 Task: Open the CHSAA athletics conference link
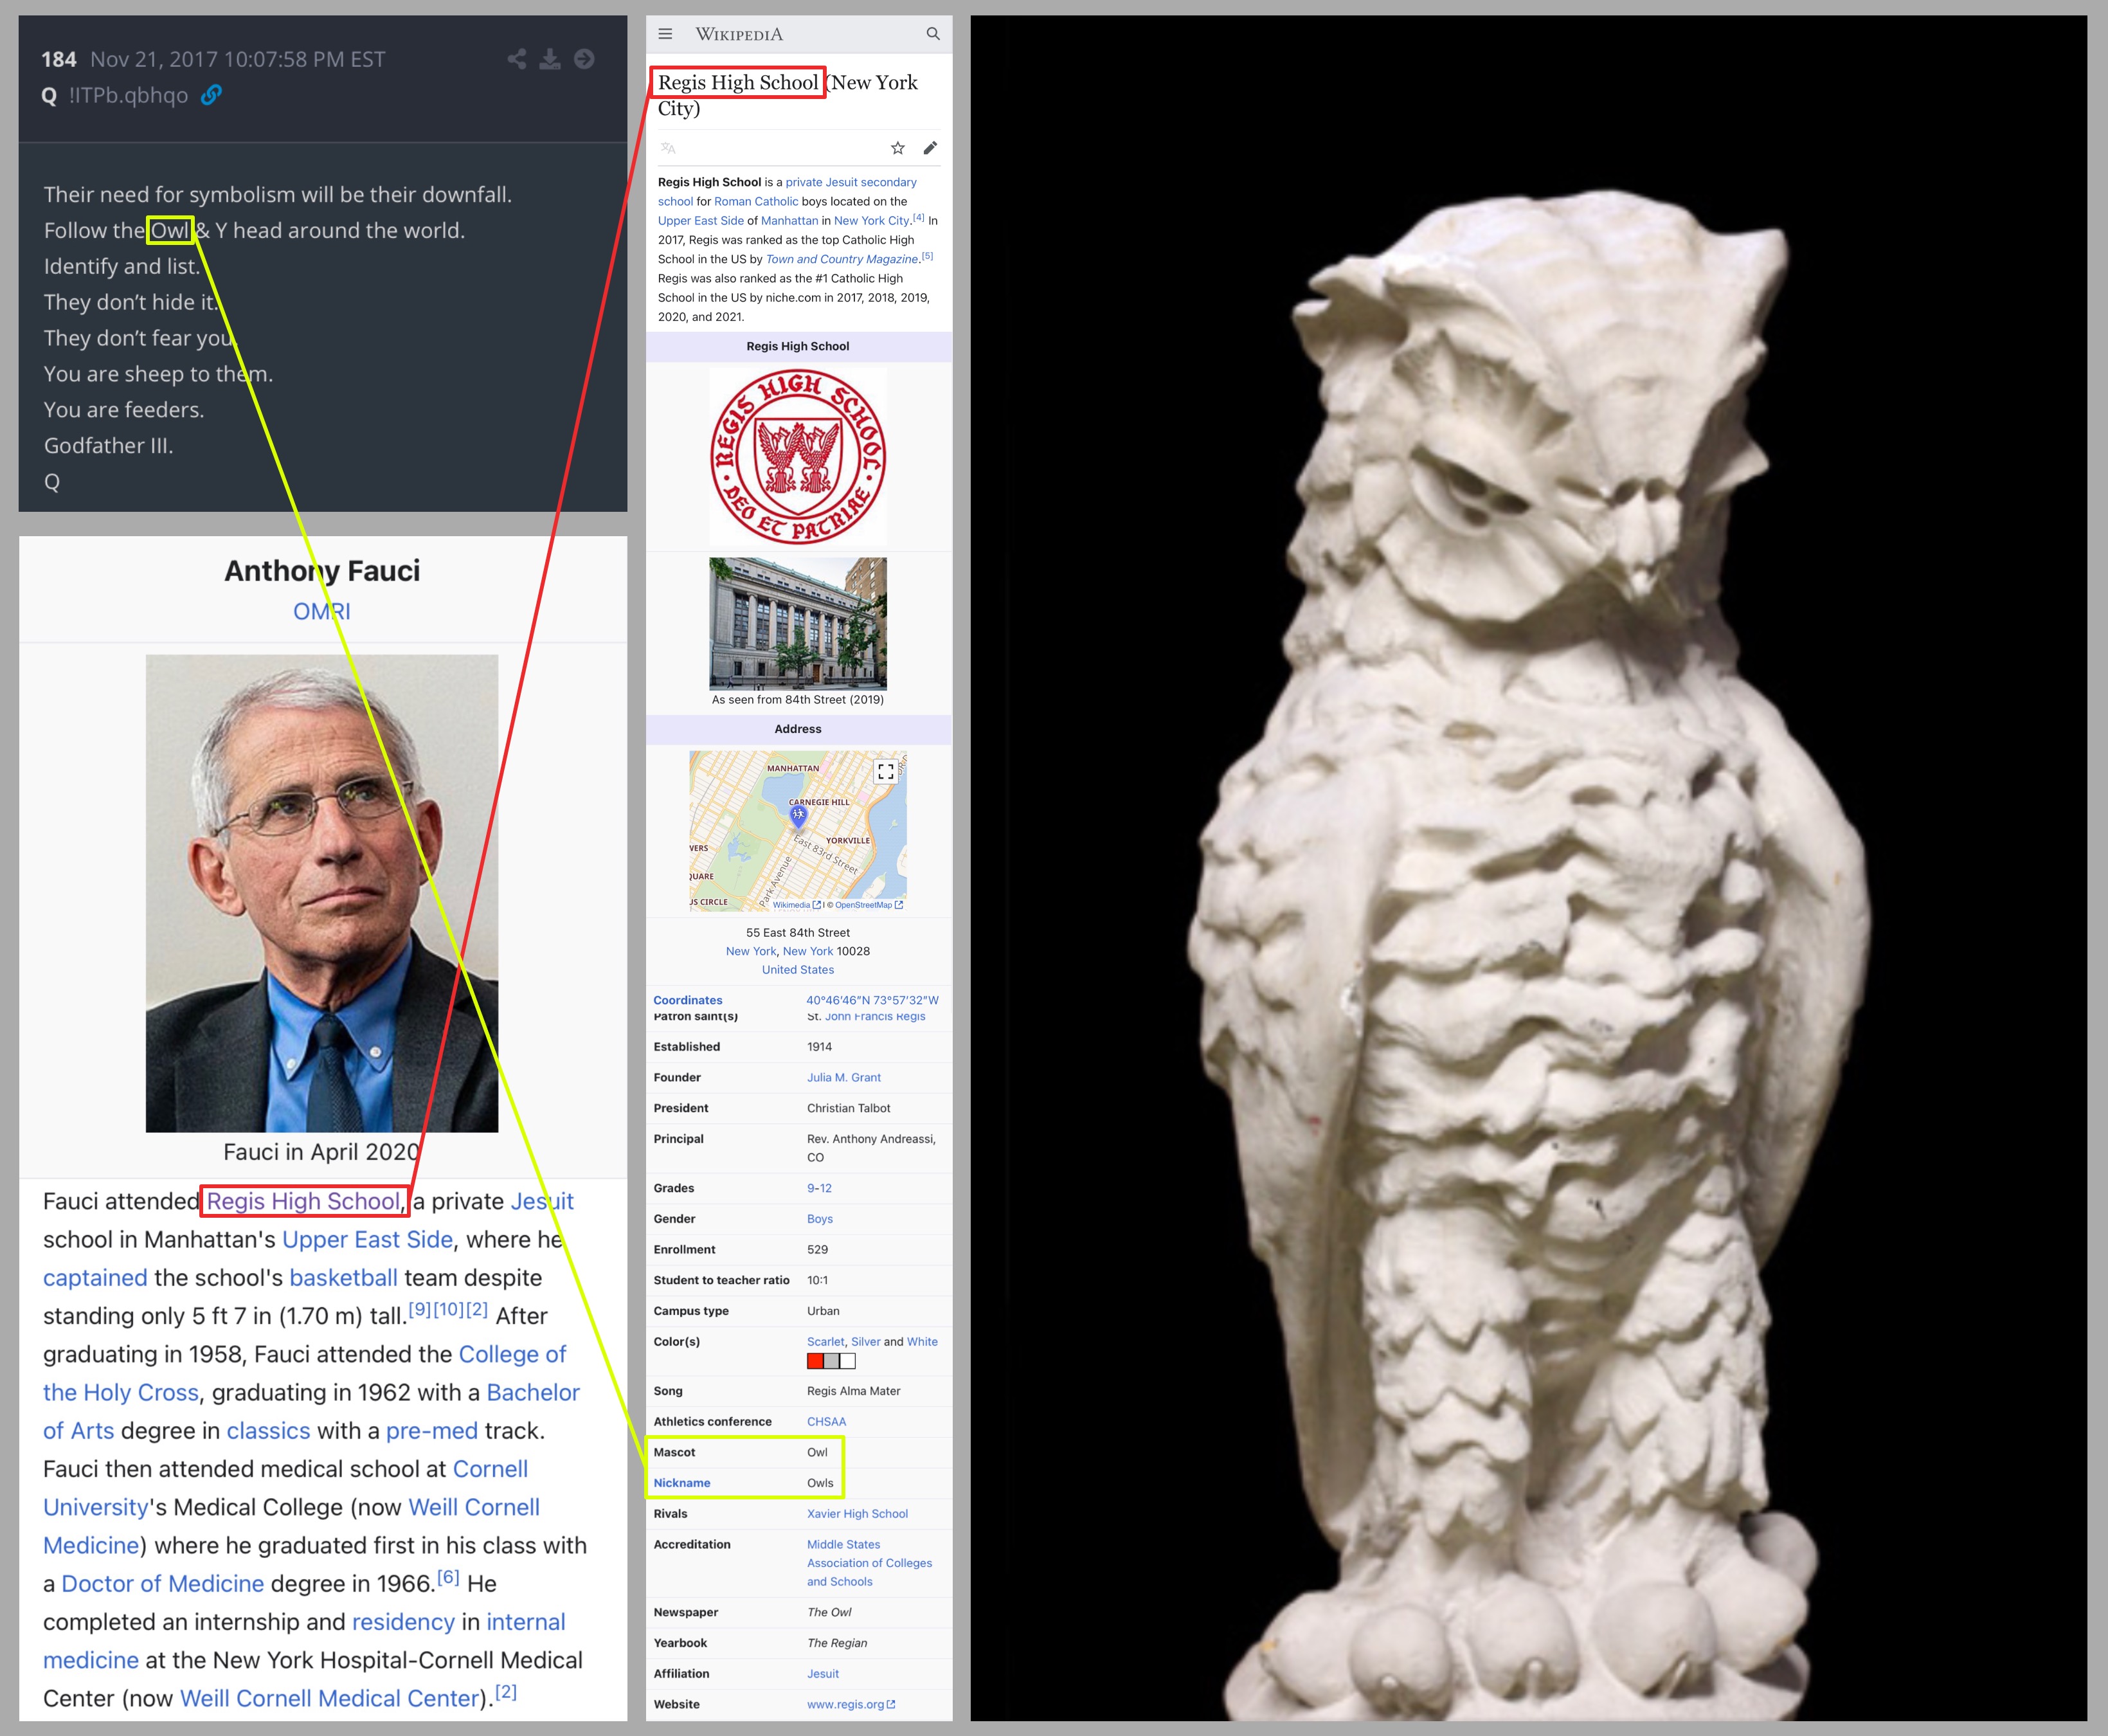(826, 1422)
